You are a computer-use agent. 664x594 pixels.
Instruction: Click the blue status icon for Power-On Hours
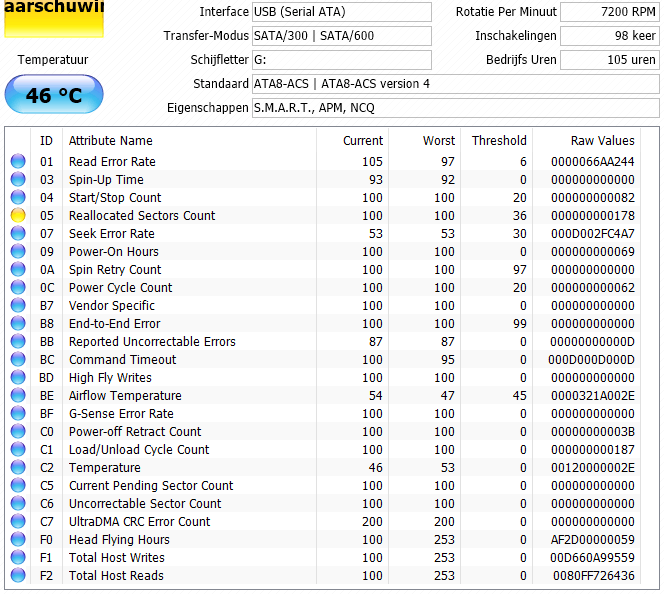[18, 251]
